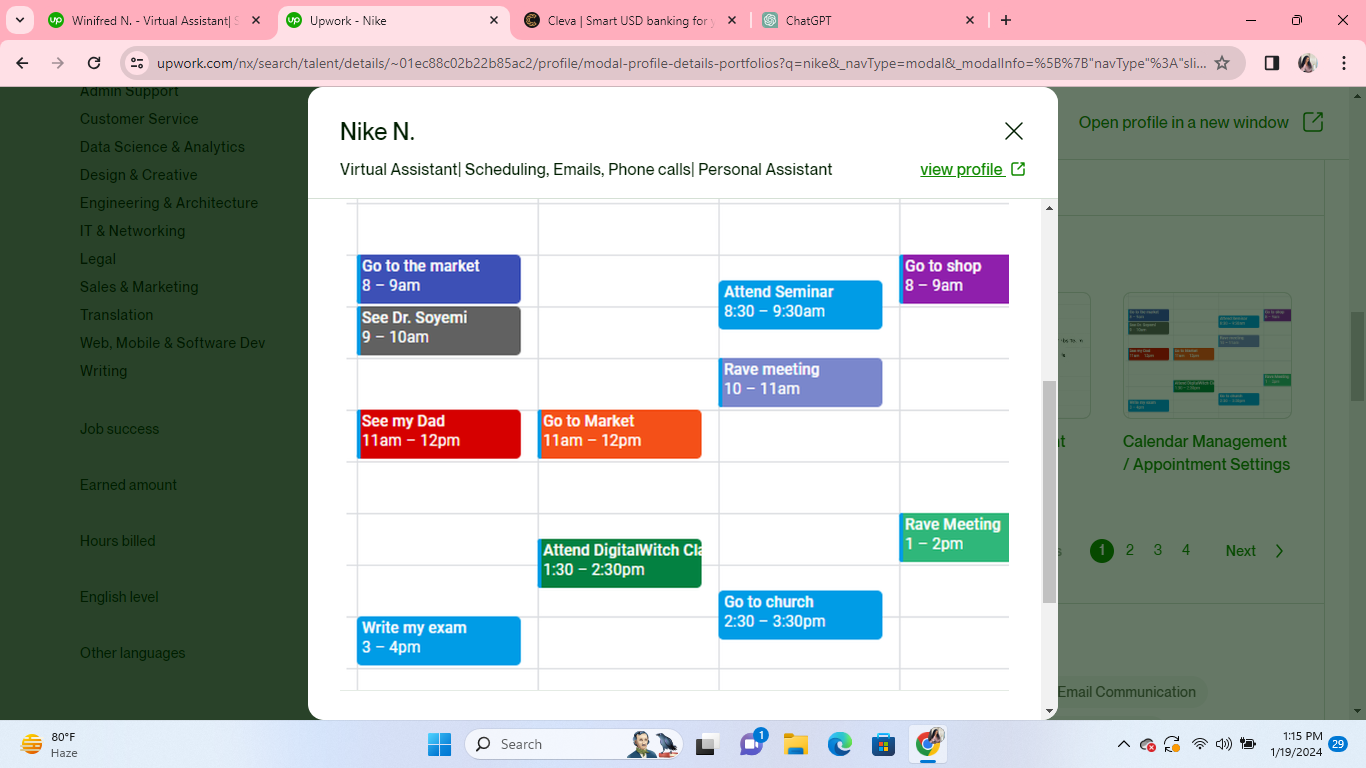Show hidden system tray icons
1366x768 pixels.
(x=1123, y=744)
